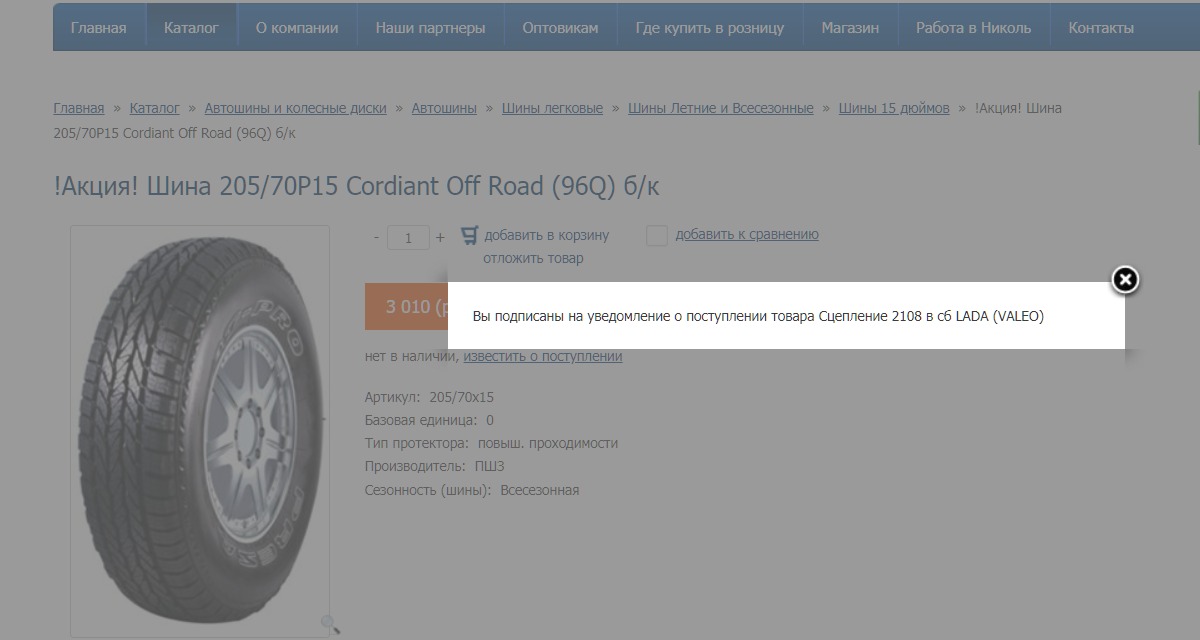Open Где купить в розницу
This screenshot has height=640, width=1200.
pos(710,28)
